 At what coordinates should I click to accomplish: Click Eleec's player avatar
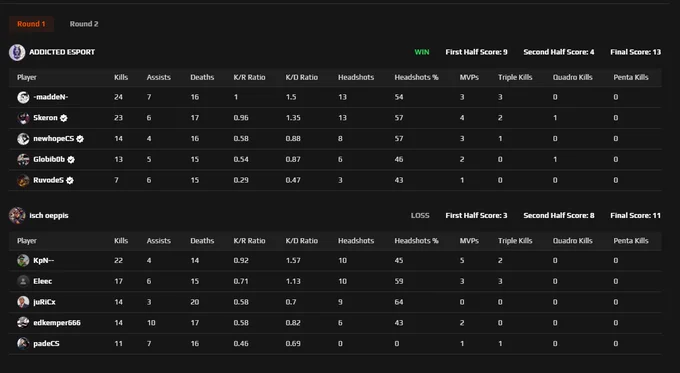tap(23, 281)
